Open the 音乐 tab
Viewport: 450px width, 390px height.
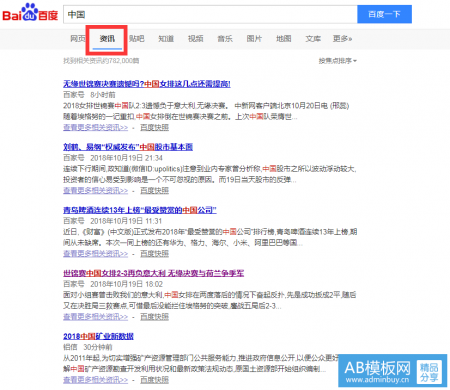pyautogui.click(x=225, y=39)
